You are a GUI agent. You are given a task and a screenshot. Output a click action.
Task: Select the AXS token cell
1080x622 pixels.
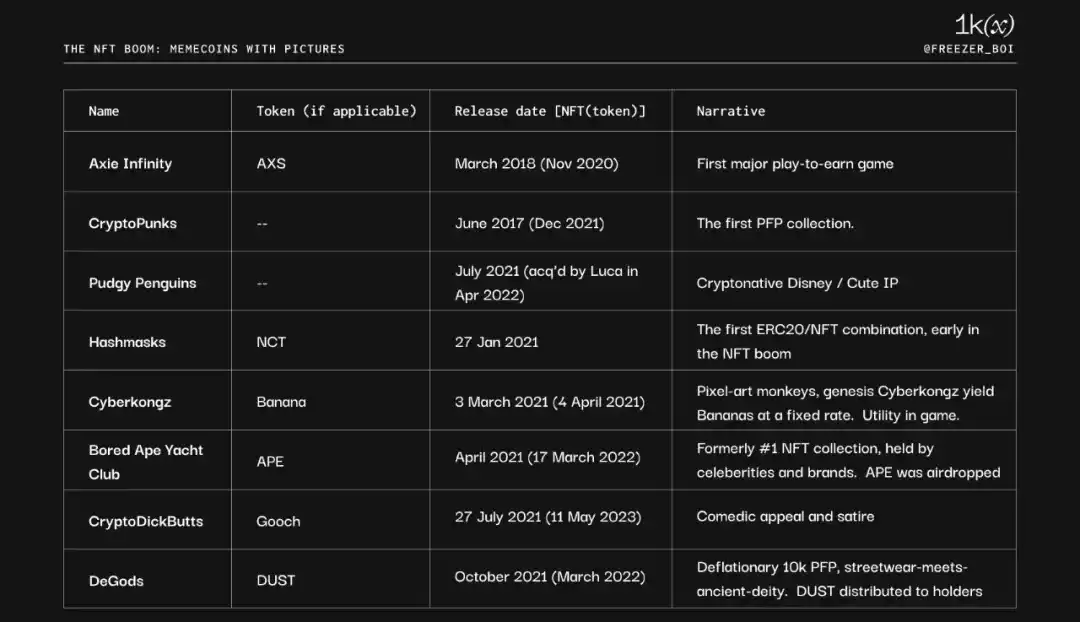[x=271, y=164]
